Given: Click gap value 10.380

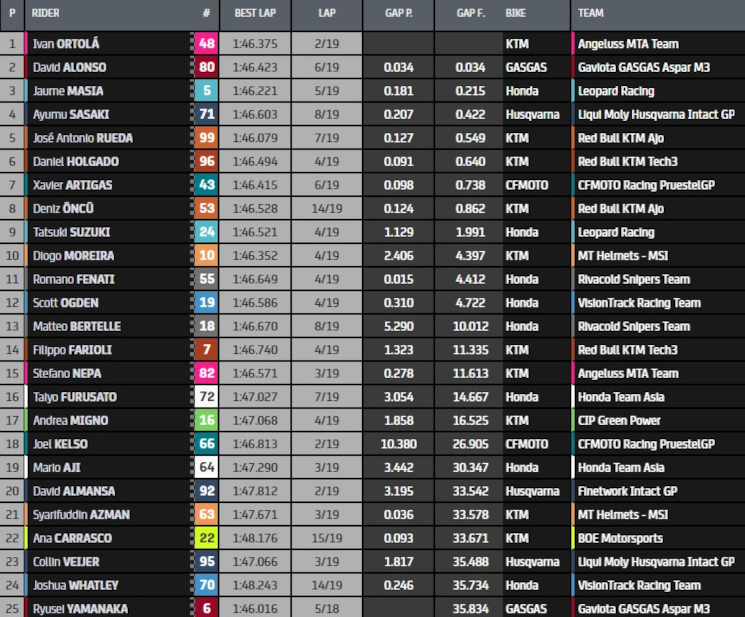Looking at the screenshot, I should 399,444.
